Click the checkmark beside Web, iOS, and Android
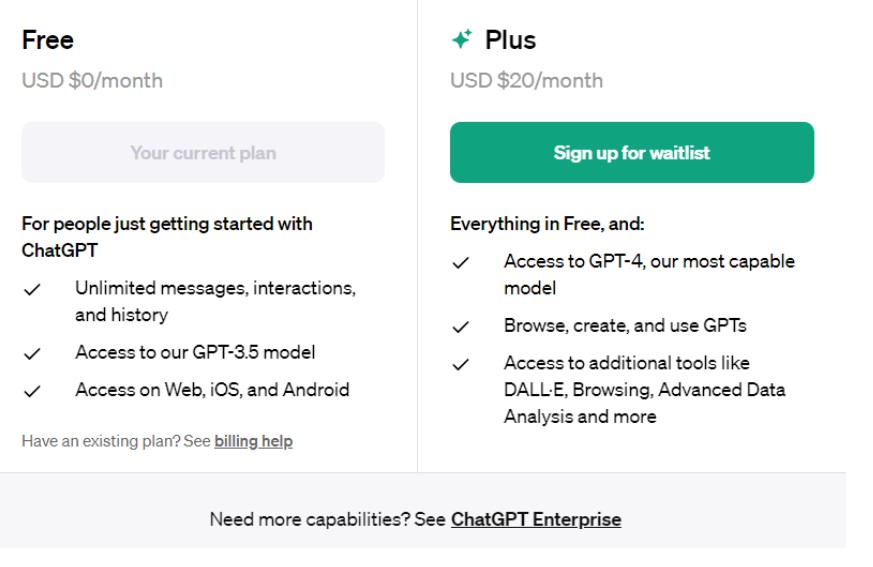Screen dimensions: 873x567 (x=32, y=391)
